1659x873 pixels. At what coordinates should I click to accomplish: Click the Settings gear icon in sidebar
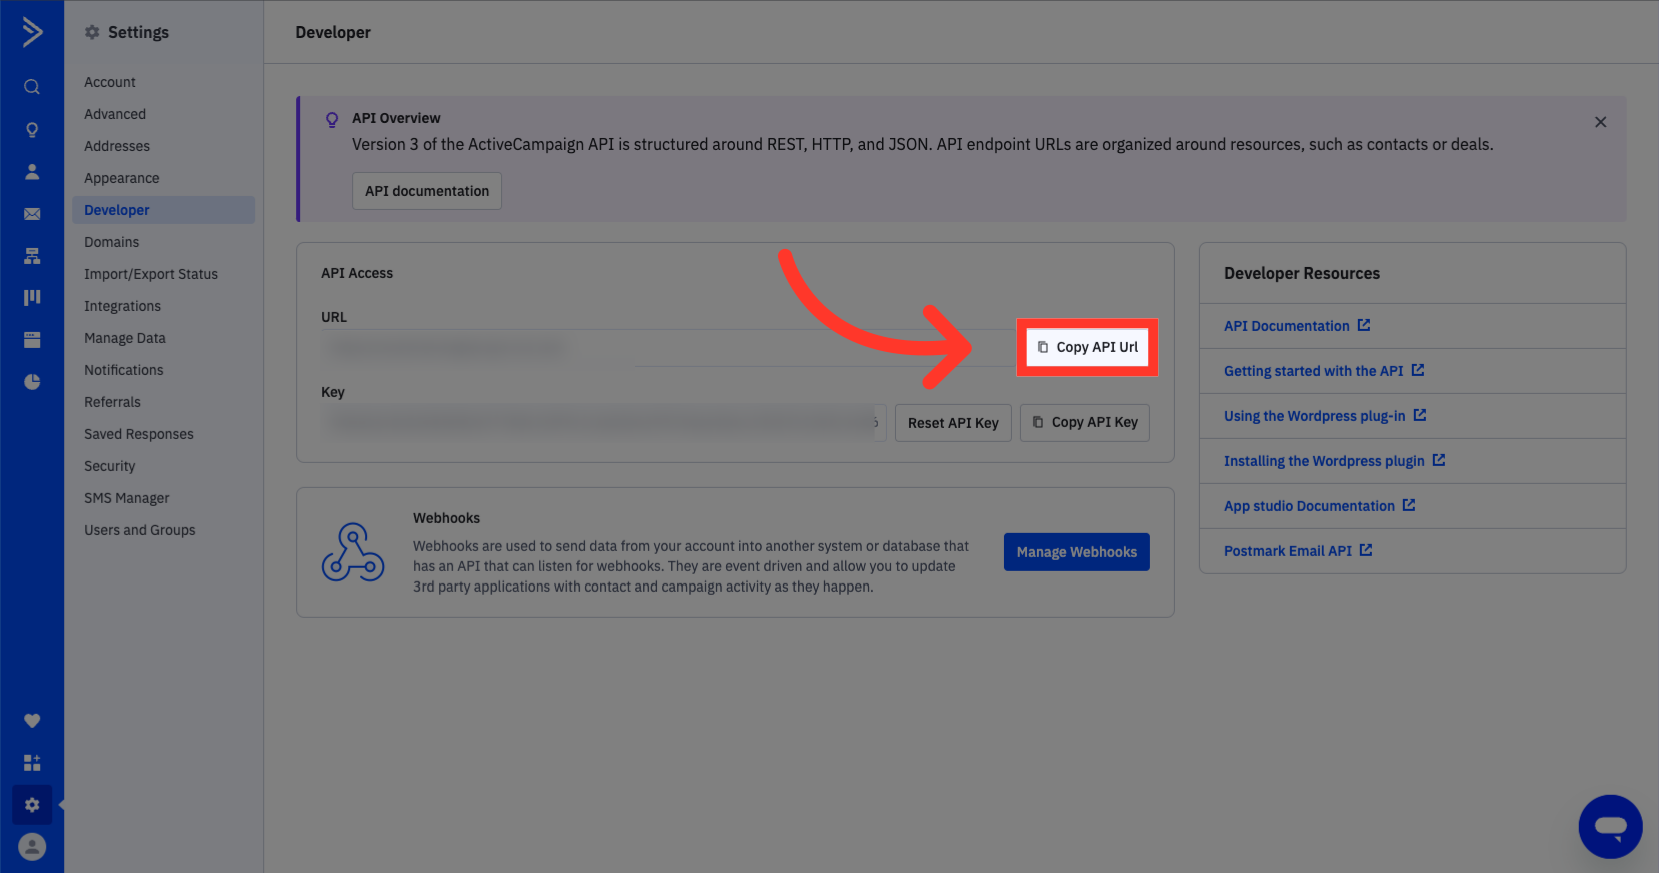[32, 805]
